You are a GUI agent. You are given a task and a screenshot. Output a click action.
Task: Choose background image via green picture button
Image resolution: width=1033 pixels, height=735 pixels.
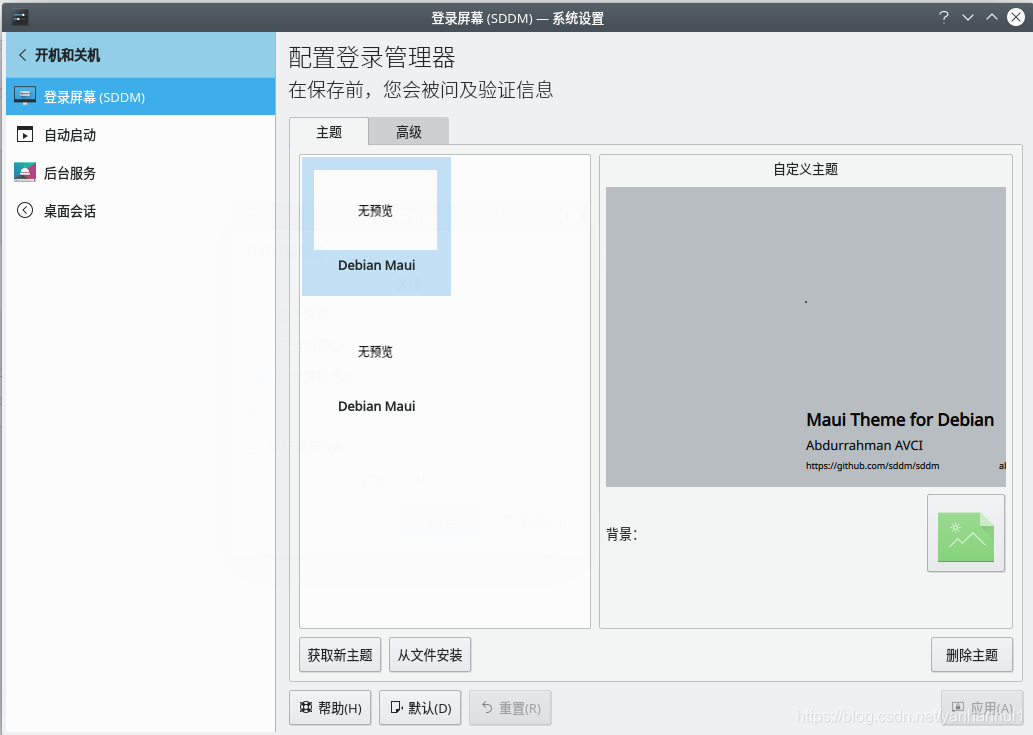click(x=966, y=533)
